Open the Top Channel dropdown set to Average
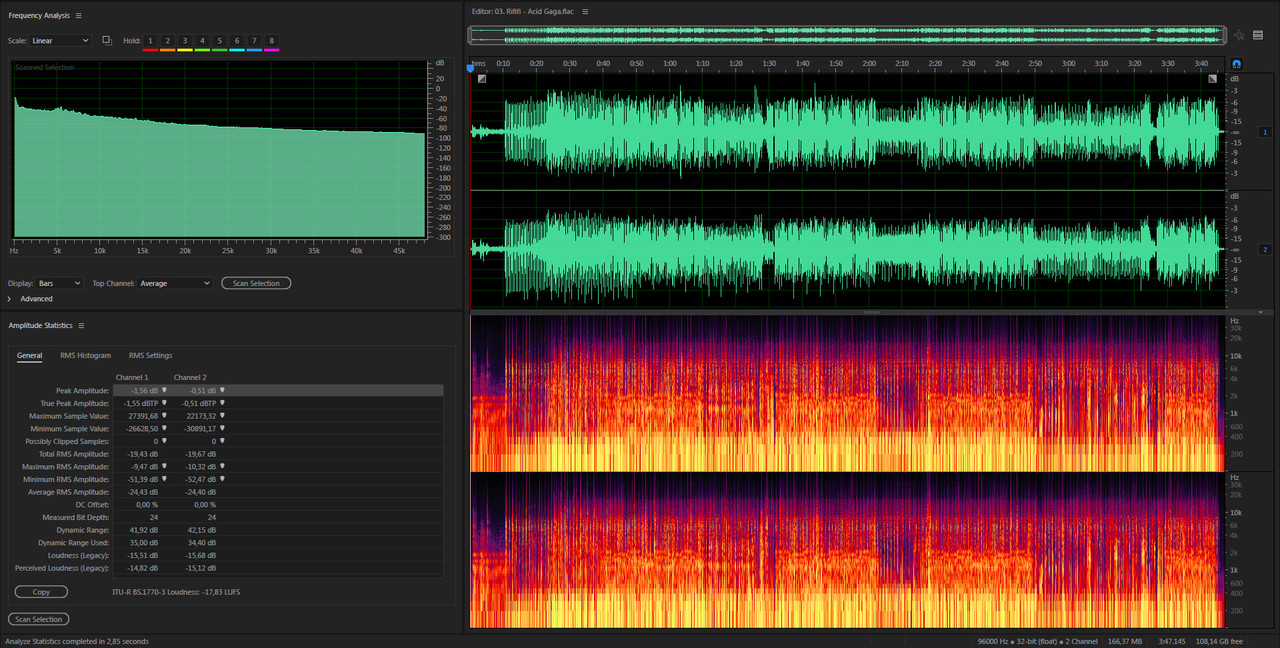This screenshot has height=648, width=1280. (x=175, y=283)
